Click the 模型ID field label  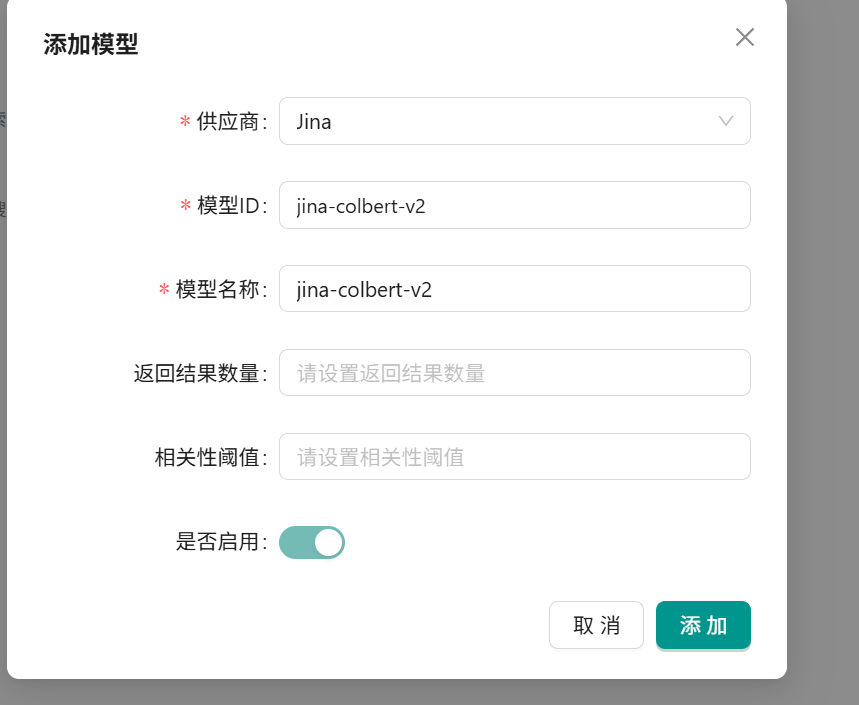click(x=230, y=206)
